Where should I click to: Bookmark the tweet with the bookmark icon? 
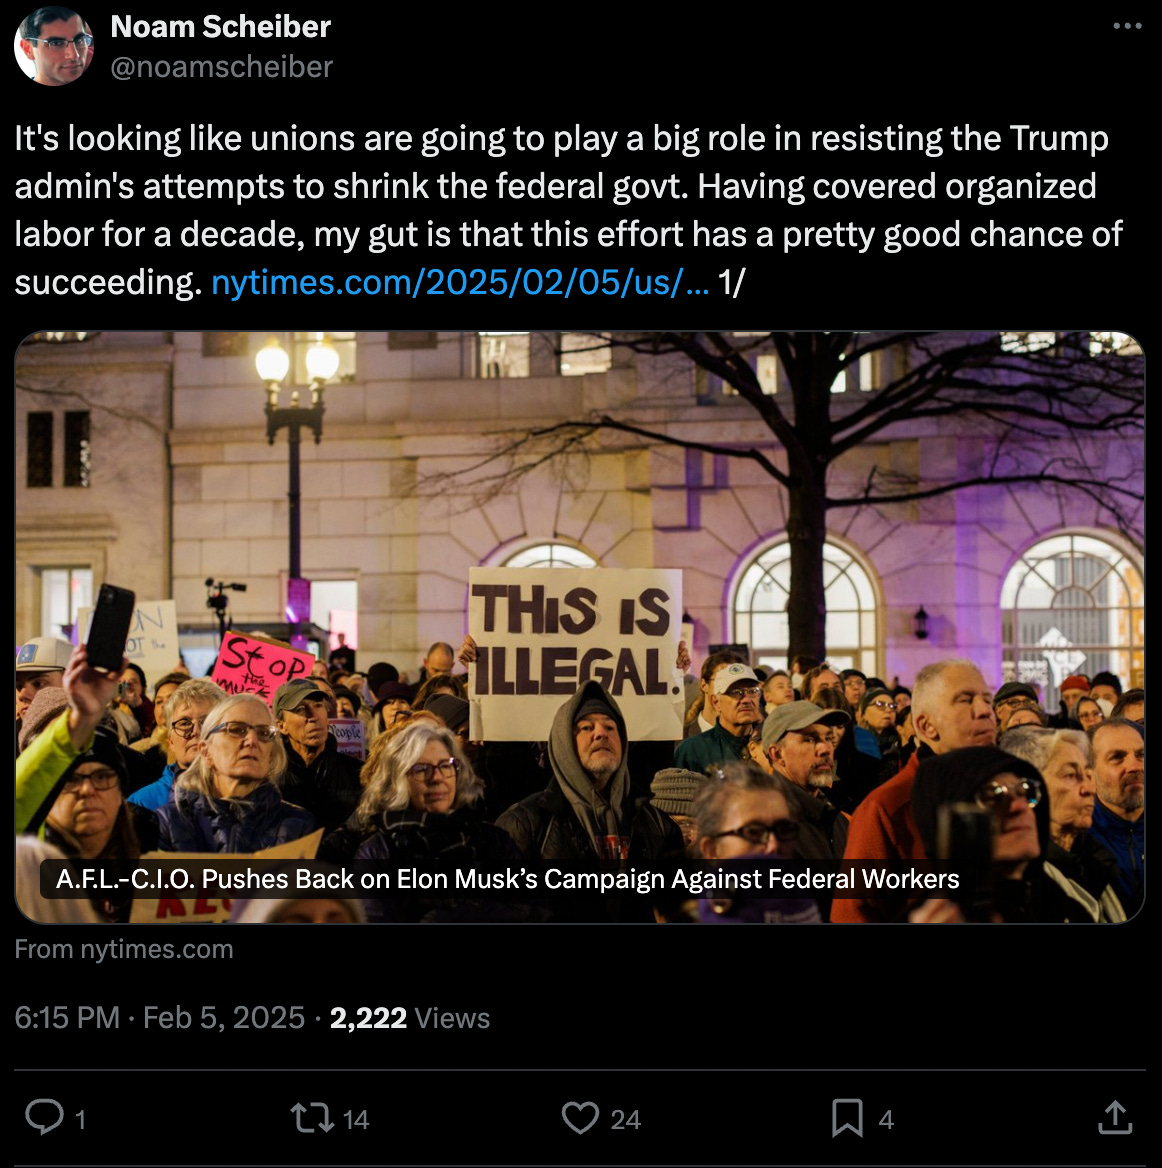point(848,1118)
